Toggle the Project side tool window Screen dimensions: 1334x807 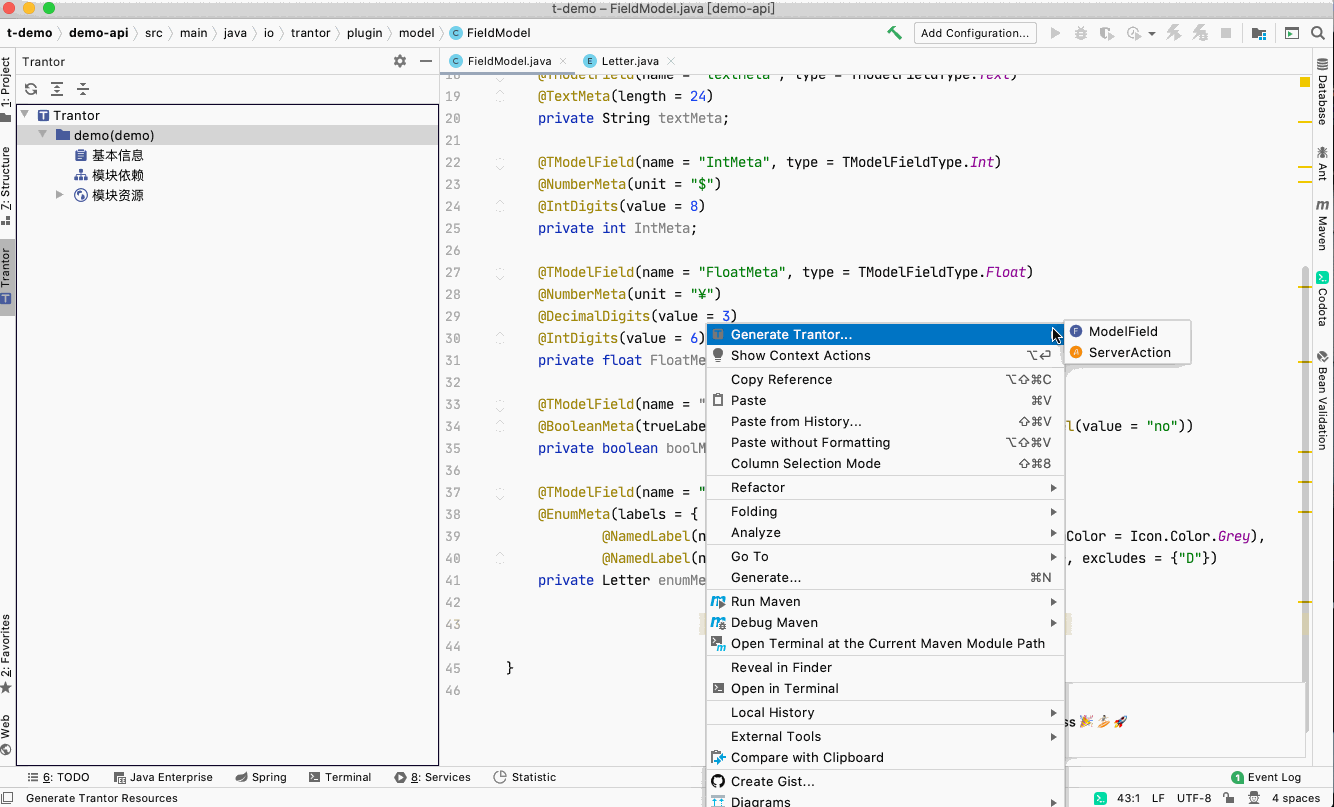(6, 89)
